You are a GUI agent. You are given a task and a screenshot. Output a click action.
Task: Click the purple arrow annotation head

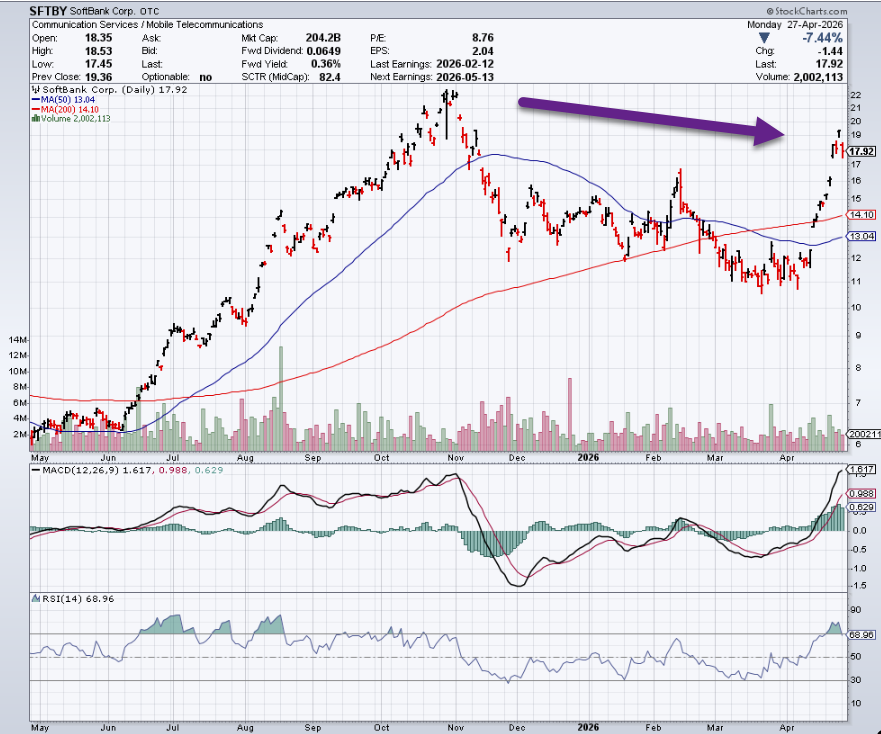773,133
